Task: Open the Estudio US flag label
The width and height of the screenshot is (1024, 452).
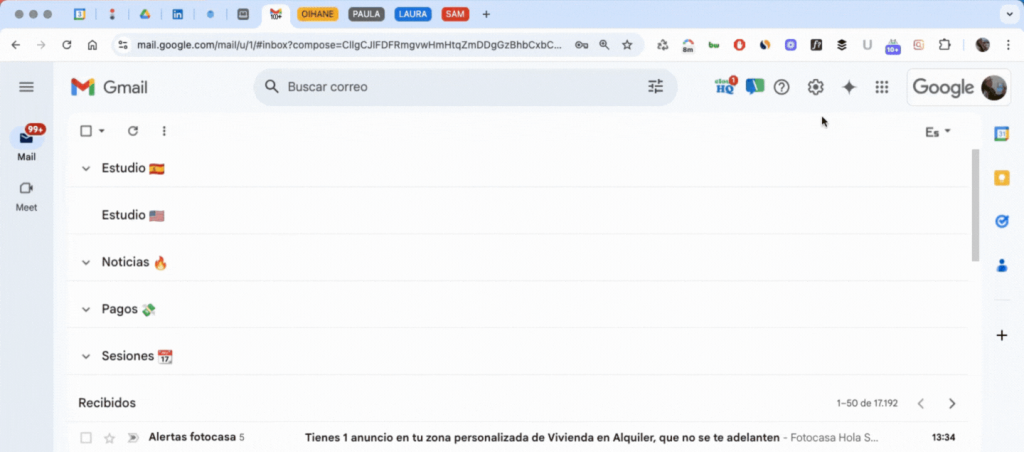Action: [x=133, y=216]
